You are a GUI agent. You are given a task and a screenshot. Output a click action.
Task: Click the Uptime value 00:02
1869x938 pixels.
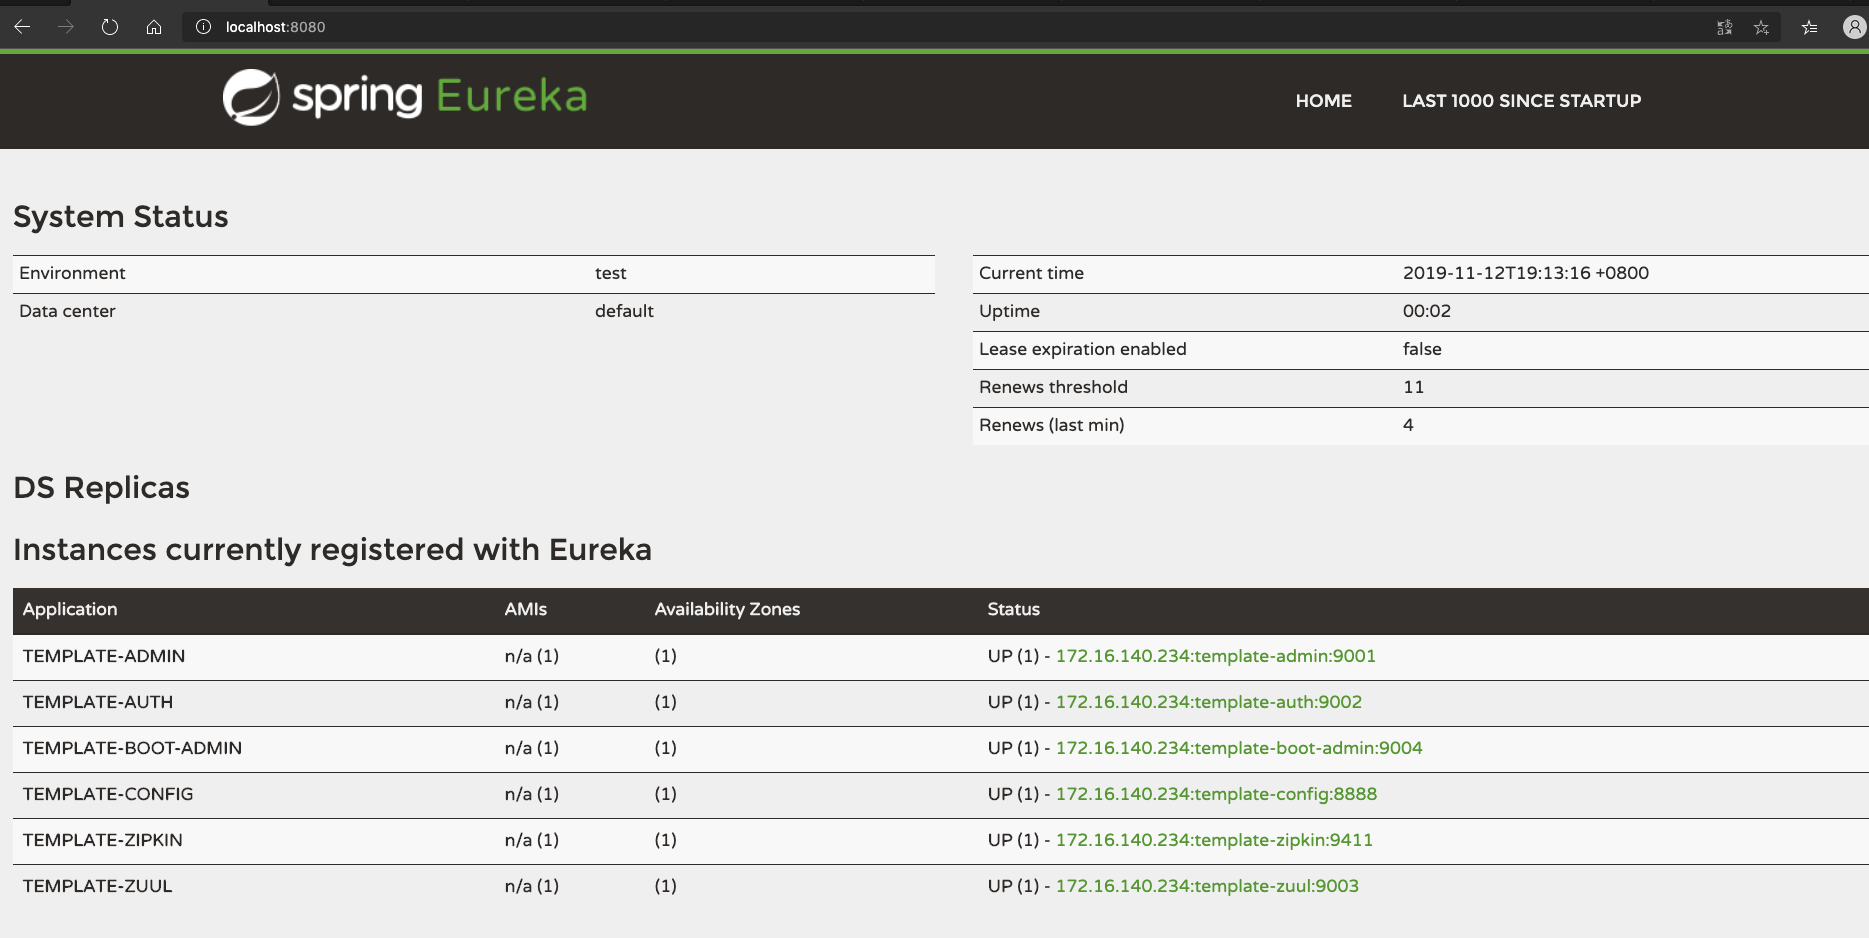pos(1427,312)
